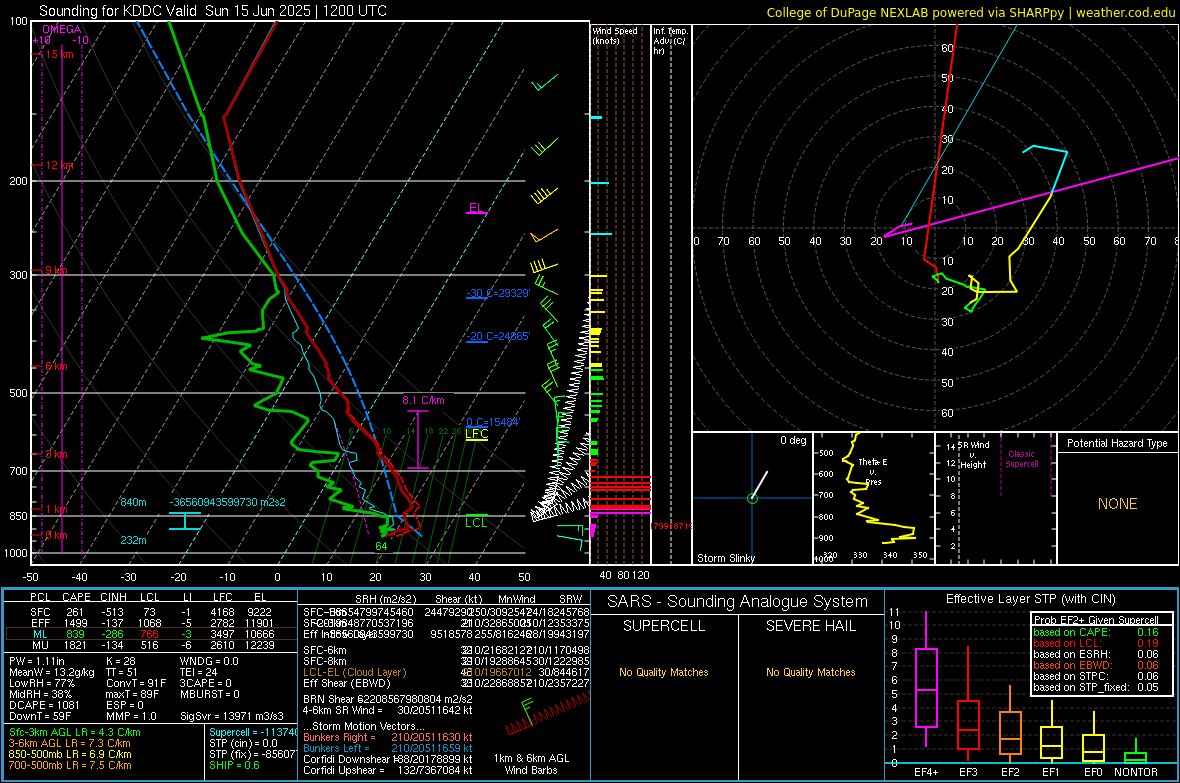Click the 'SHIP = 0.6' value
This screenshot has height=783, width=1180.
coord(234,765)
